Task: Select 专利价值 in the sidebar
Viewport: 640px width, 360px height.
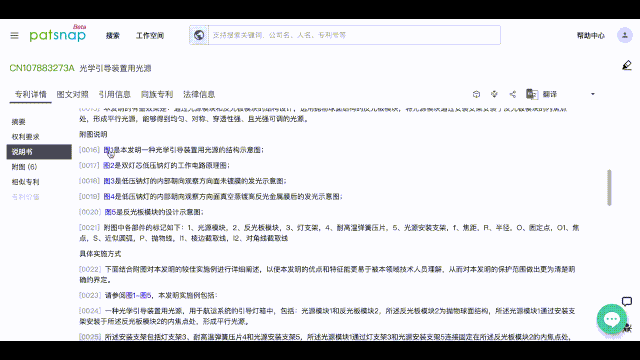Action: pyautogui.click(x=25, y=197)
